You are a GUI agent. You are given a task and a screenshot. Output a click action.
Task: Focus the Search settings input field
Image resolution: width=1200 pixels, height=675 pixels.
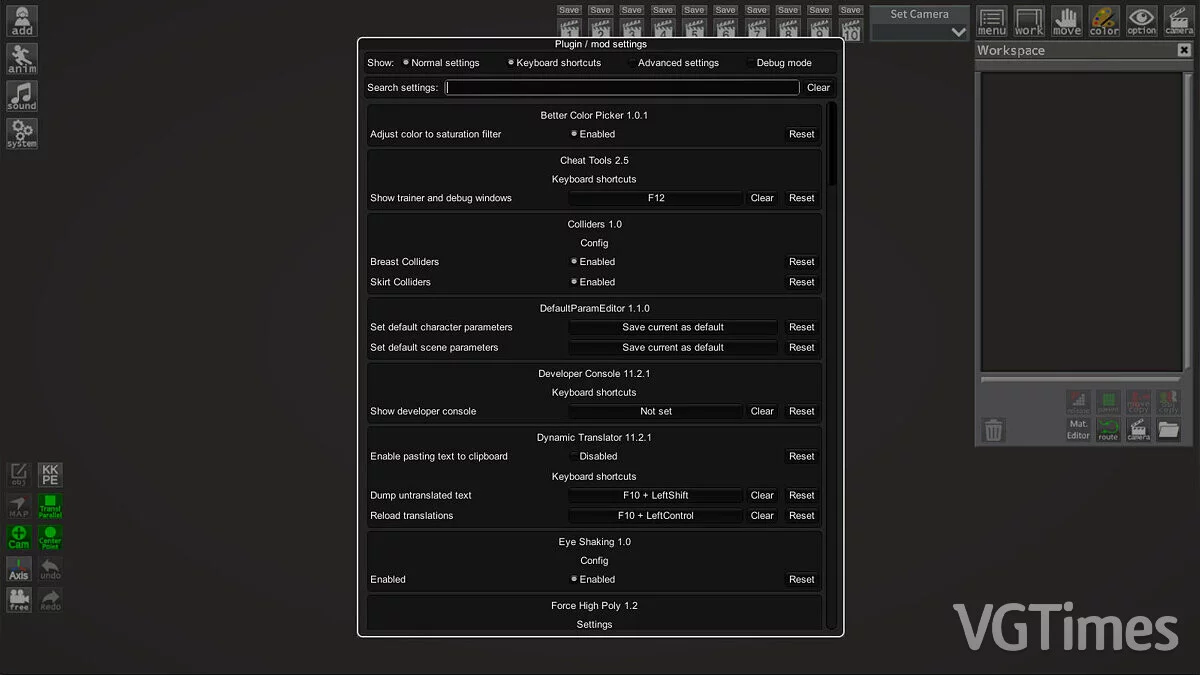tap(622, 88)
